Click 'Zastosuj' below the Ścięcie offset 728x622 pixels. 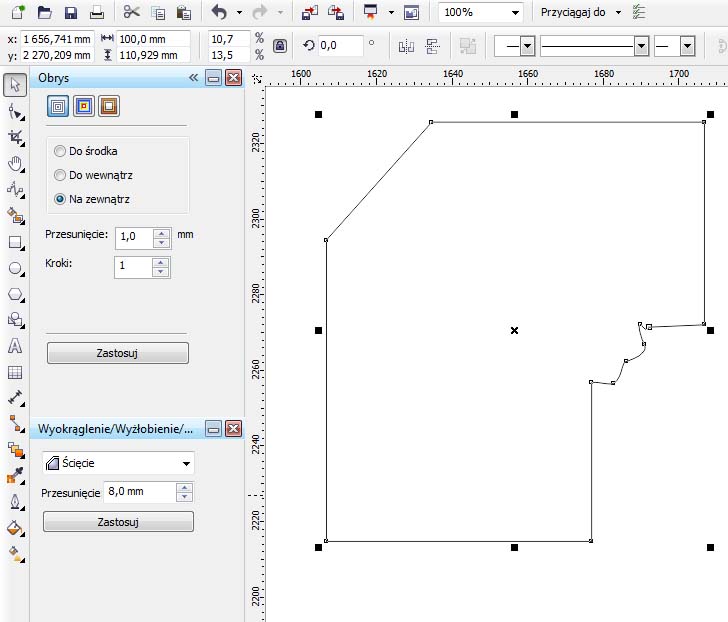(x=117, y=522)
